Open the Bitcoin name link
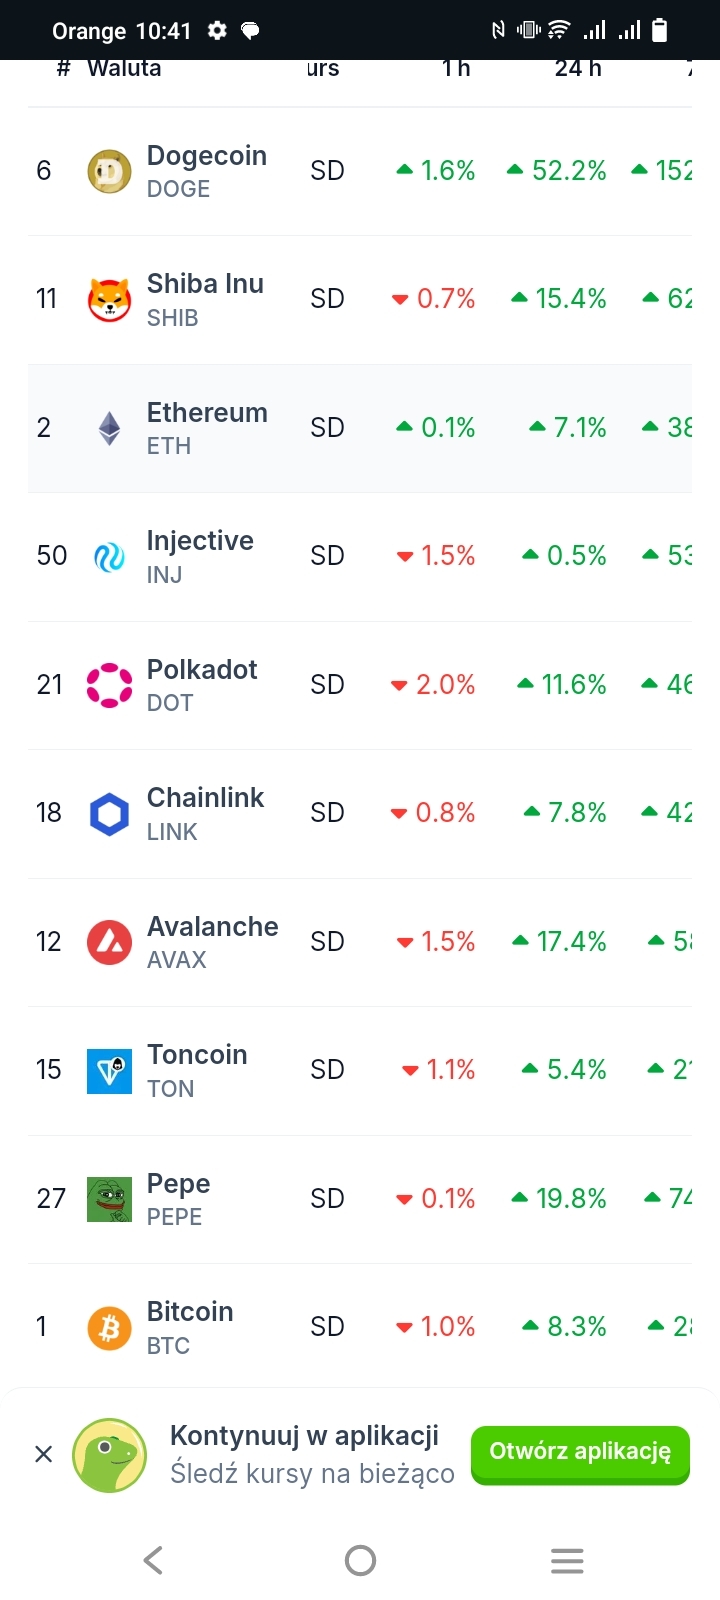 (x=190, y=1312)
